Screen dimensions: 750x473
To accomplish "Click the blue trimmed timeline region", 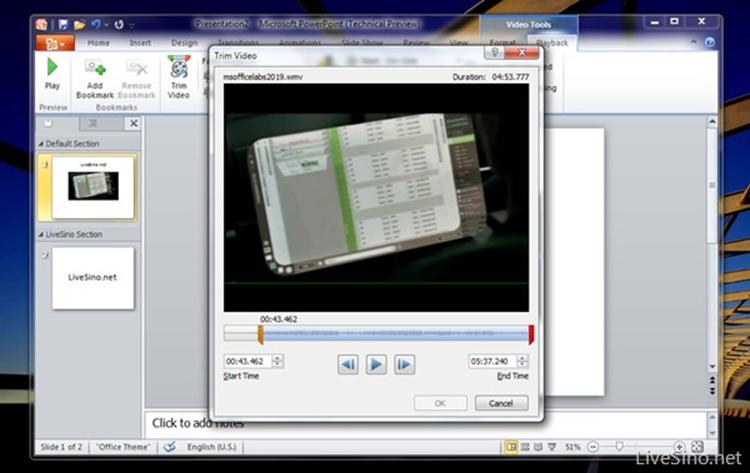I will 396,333.
